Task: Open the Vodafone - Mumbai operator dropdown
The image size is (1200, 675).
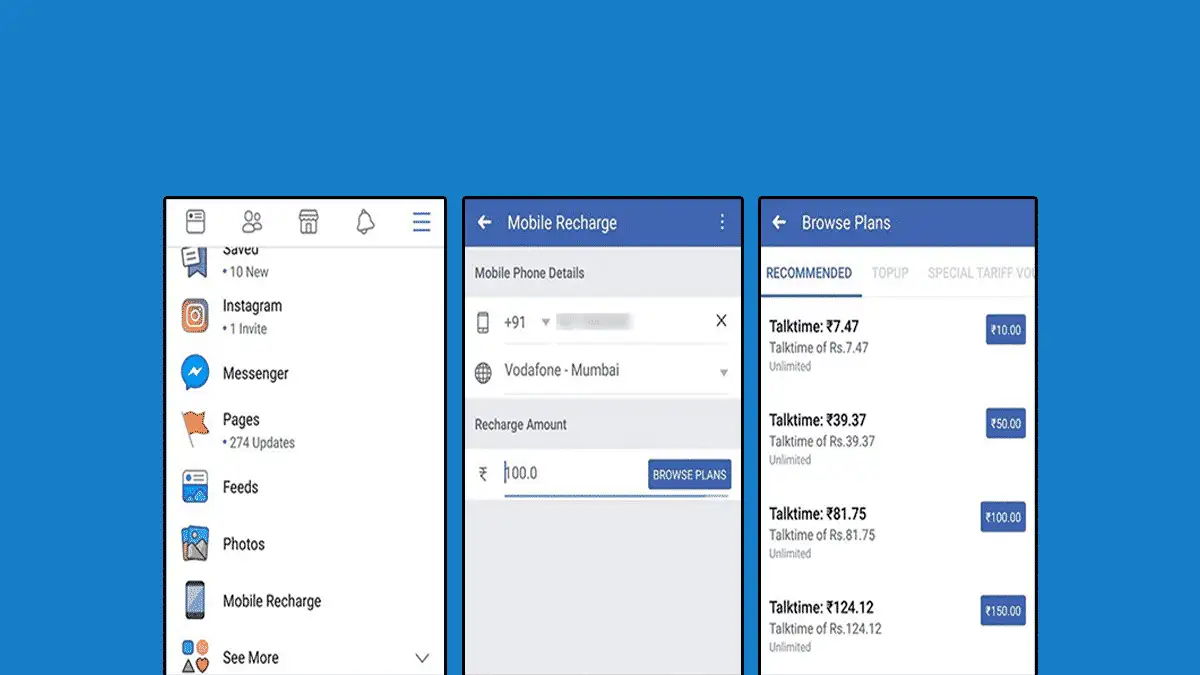Action: pos(723,373)
